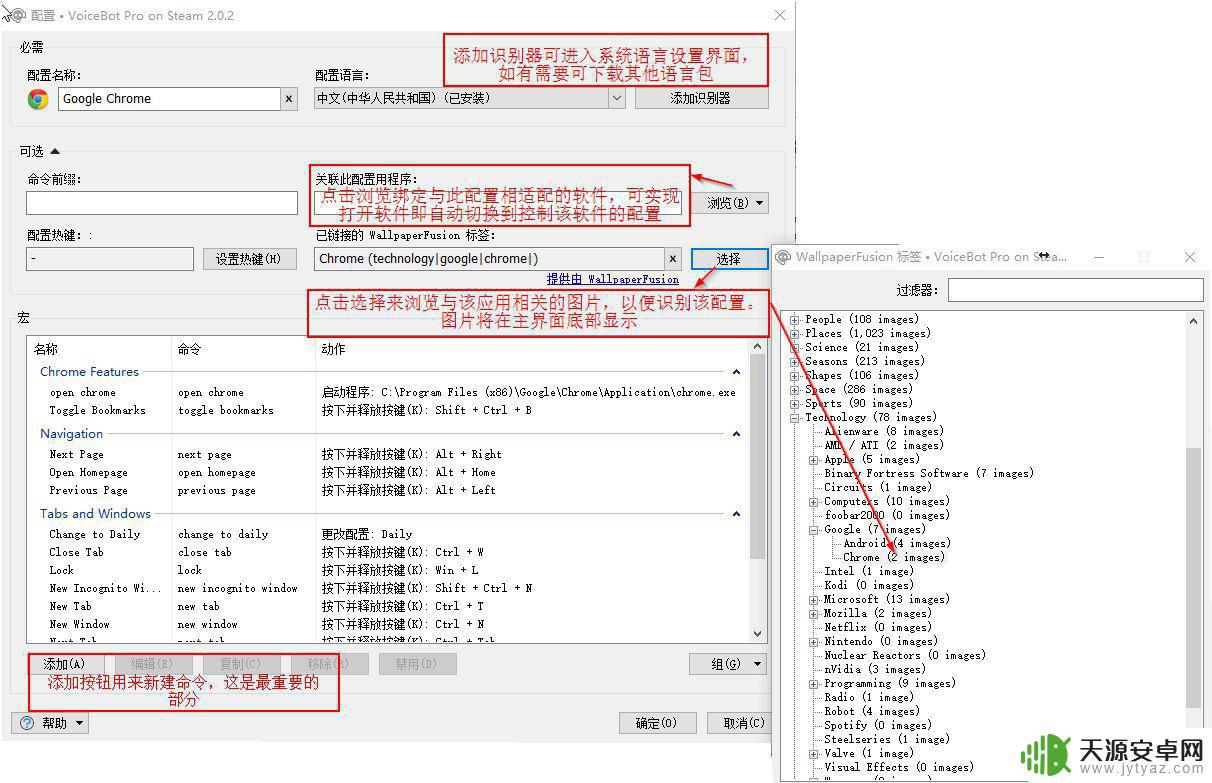This screenshot has height=783, width=1212.
Task: Focus the 命令前缀 input field
Action: pos(162,203)
